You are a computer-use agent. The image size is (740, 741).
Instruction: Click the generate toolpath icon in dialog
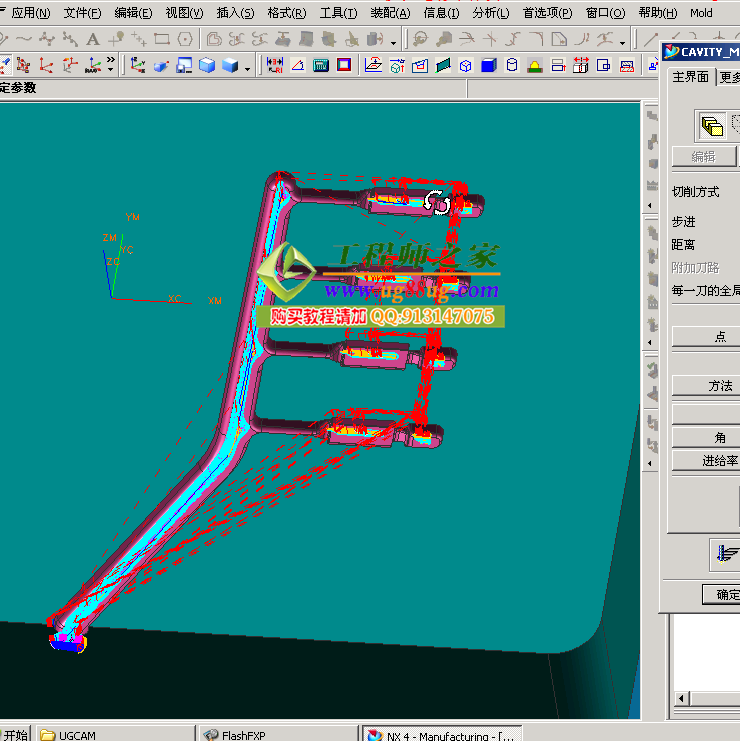(725, 554)
